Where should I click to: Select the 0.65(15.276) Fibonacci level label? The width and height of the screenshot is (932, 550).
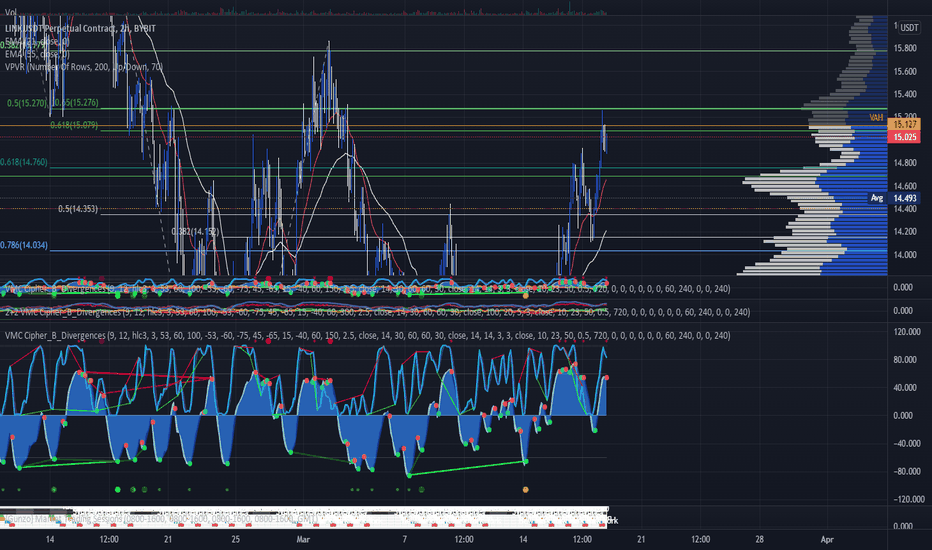click(75, 103)
